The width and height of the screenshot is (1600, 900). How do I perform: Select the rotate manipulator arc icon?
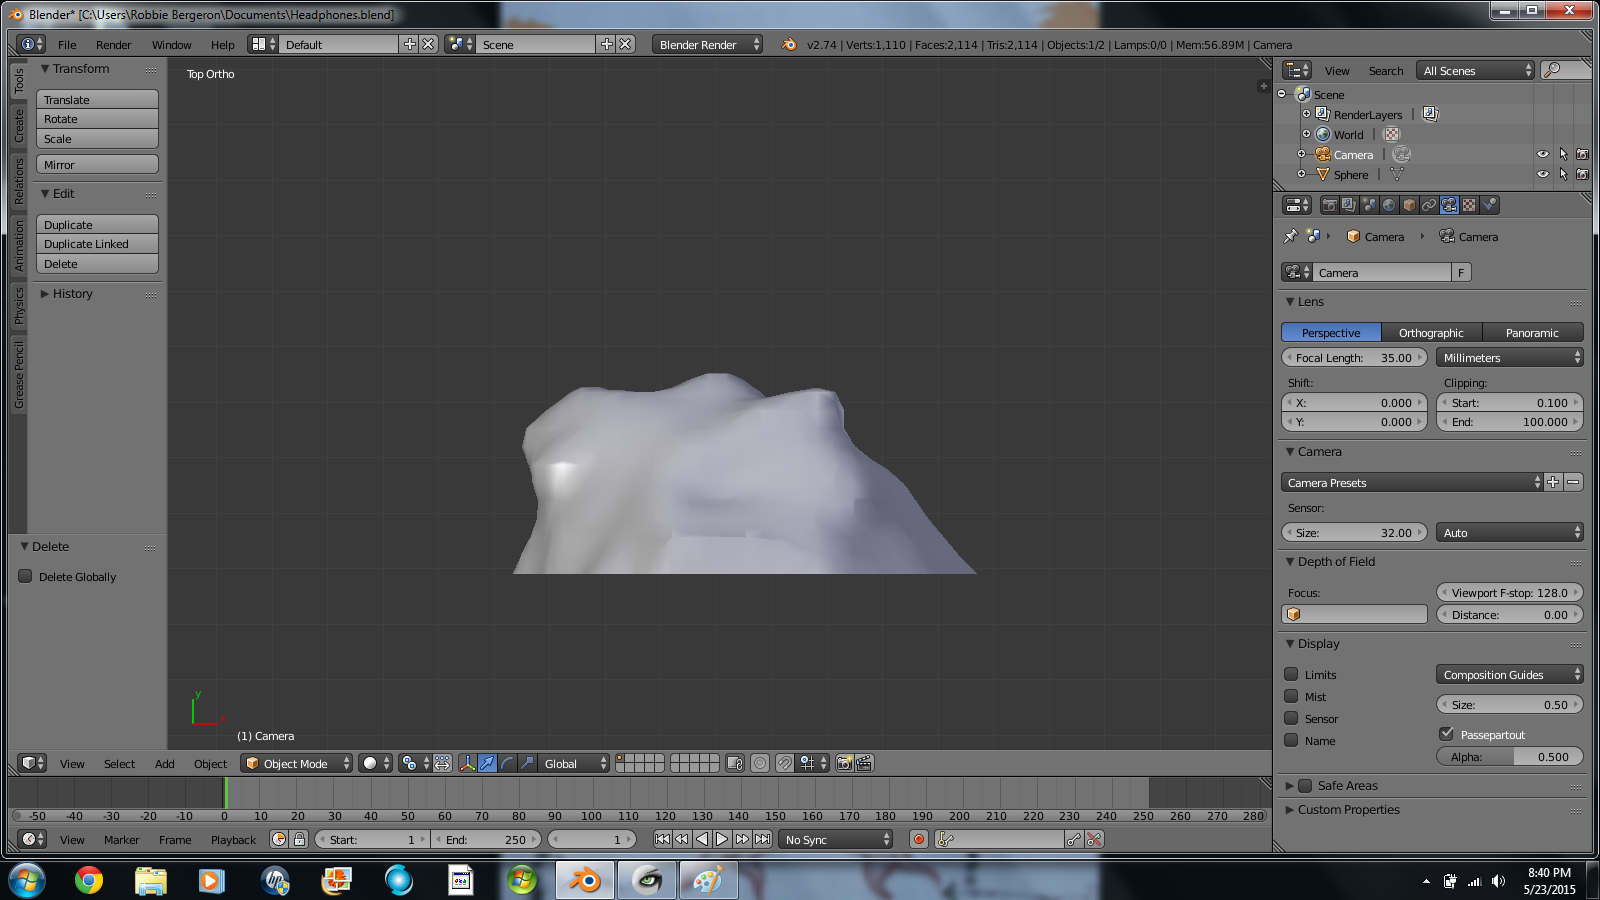tap(507, 763)
